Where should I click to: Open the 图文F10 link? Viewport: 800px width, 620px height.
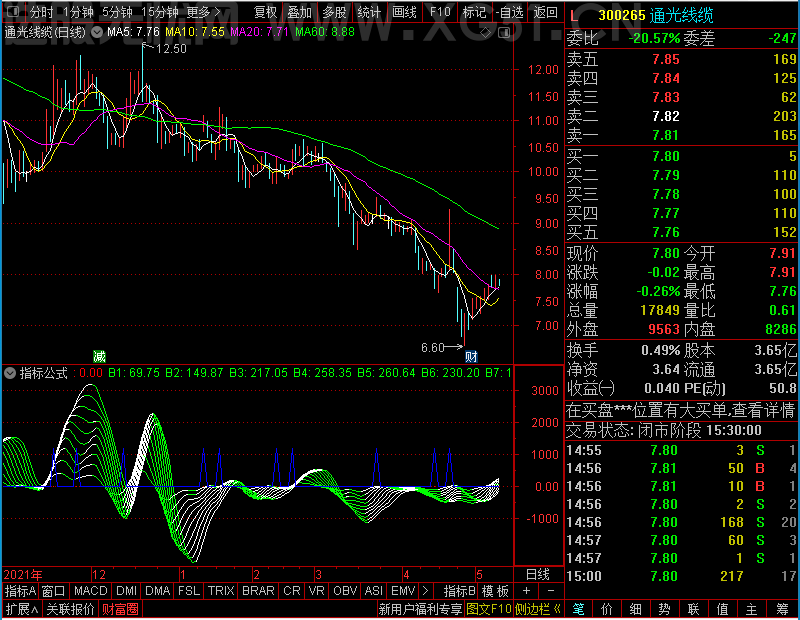[x=489, y=609]
